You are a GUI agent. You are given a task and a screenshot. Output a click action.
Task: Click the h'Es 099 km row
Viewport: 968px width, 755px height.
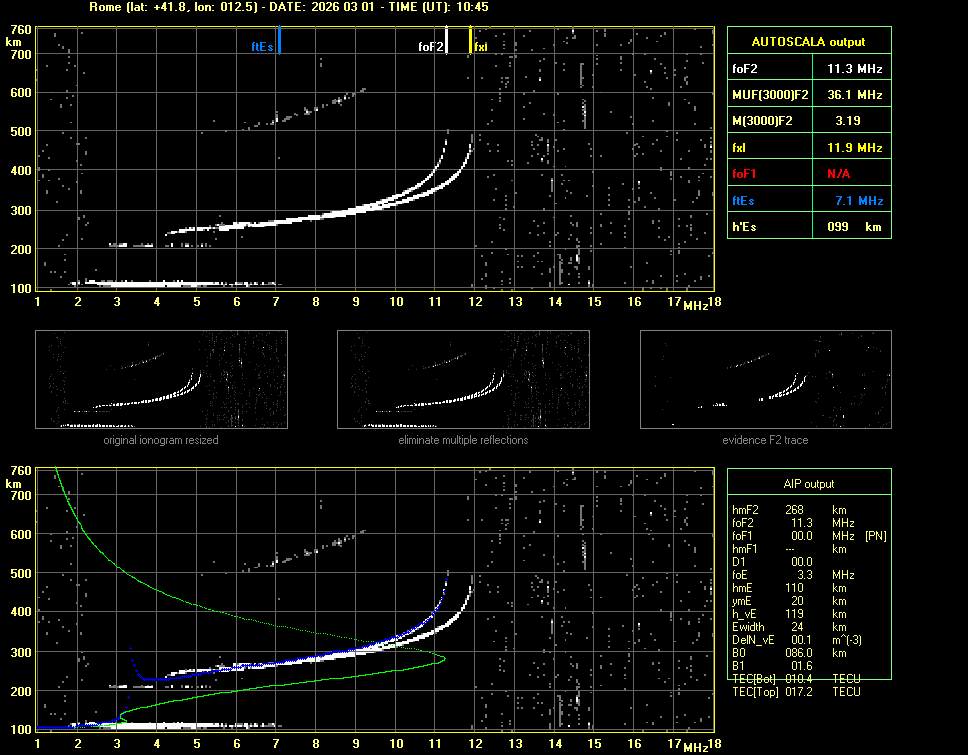point(808,227)
